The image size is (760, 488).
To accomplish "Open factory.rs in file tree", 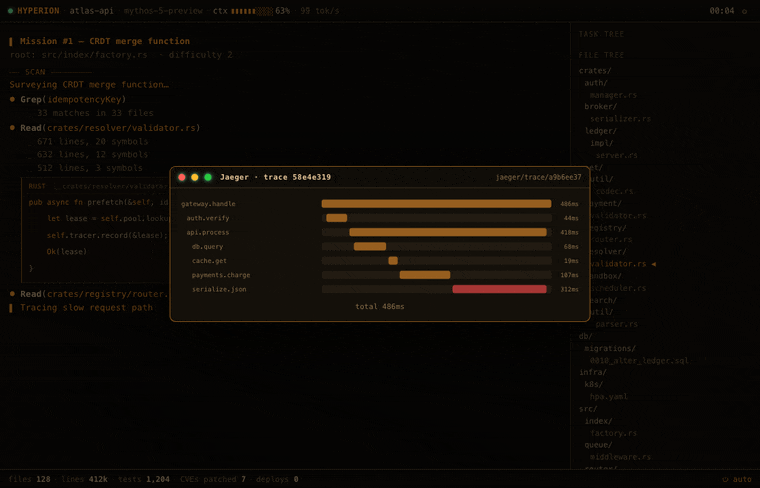I will tap(613, 433).
